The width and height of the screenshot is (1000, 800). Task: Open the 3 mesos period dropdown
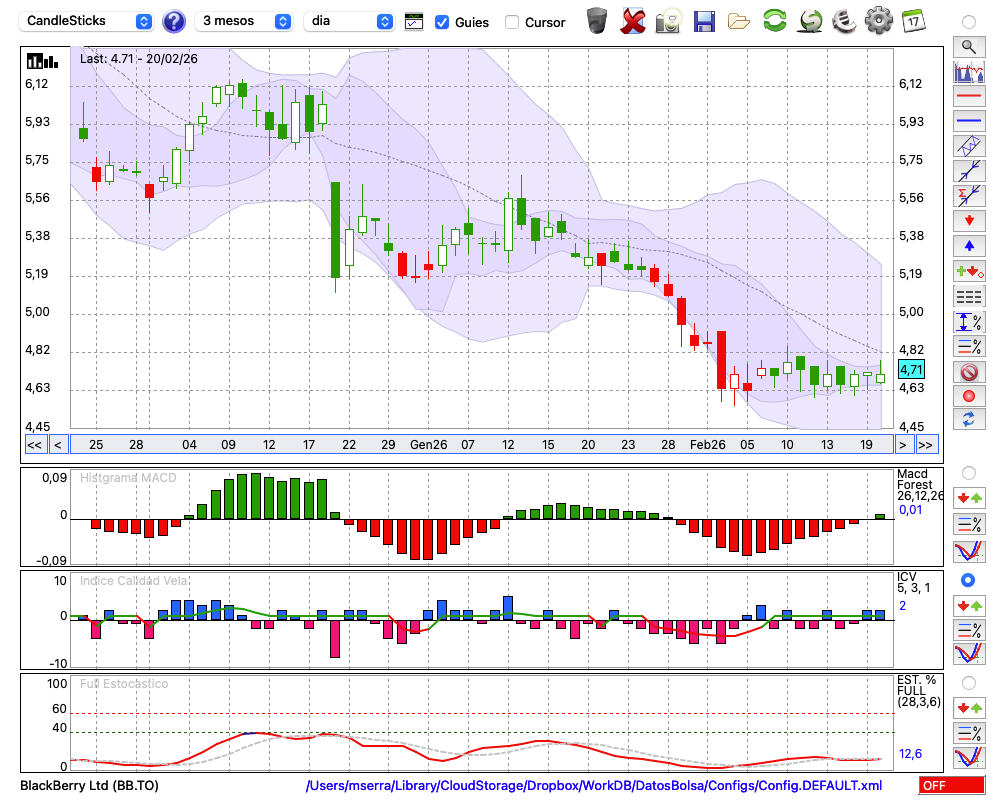pos(244,21)
